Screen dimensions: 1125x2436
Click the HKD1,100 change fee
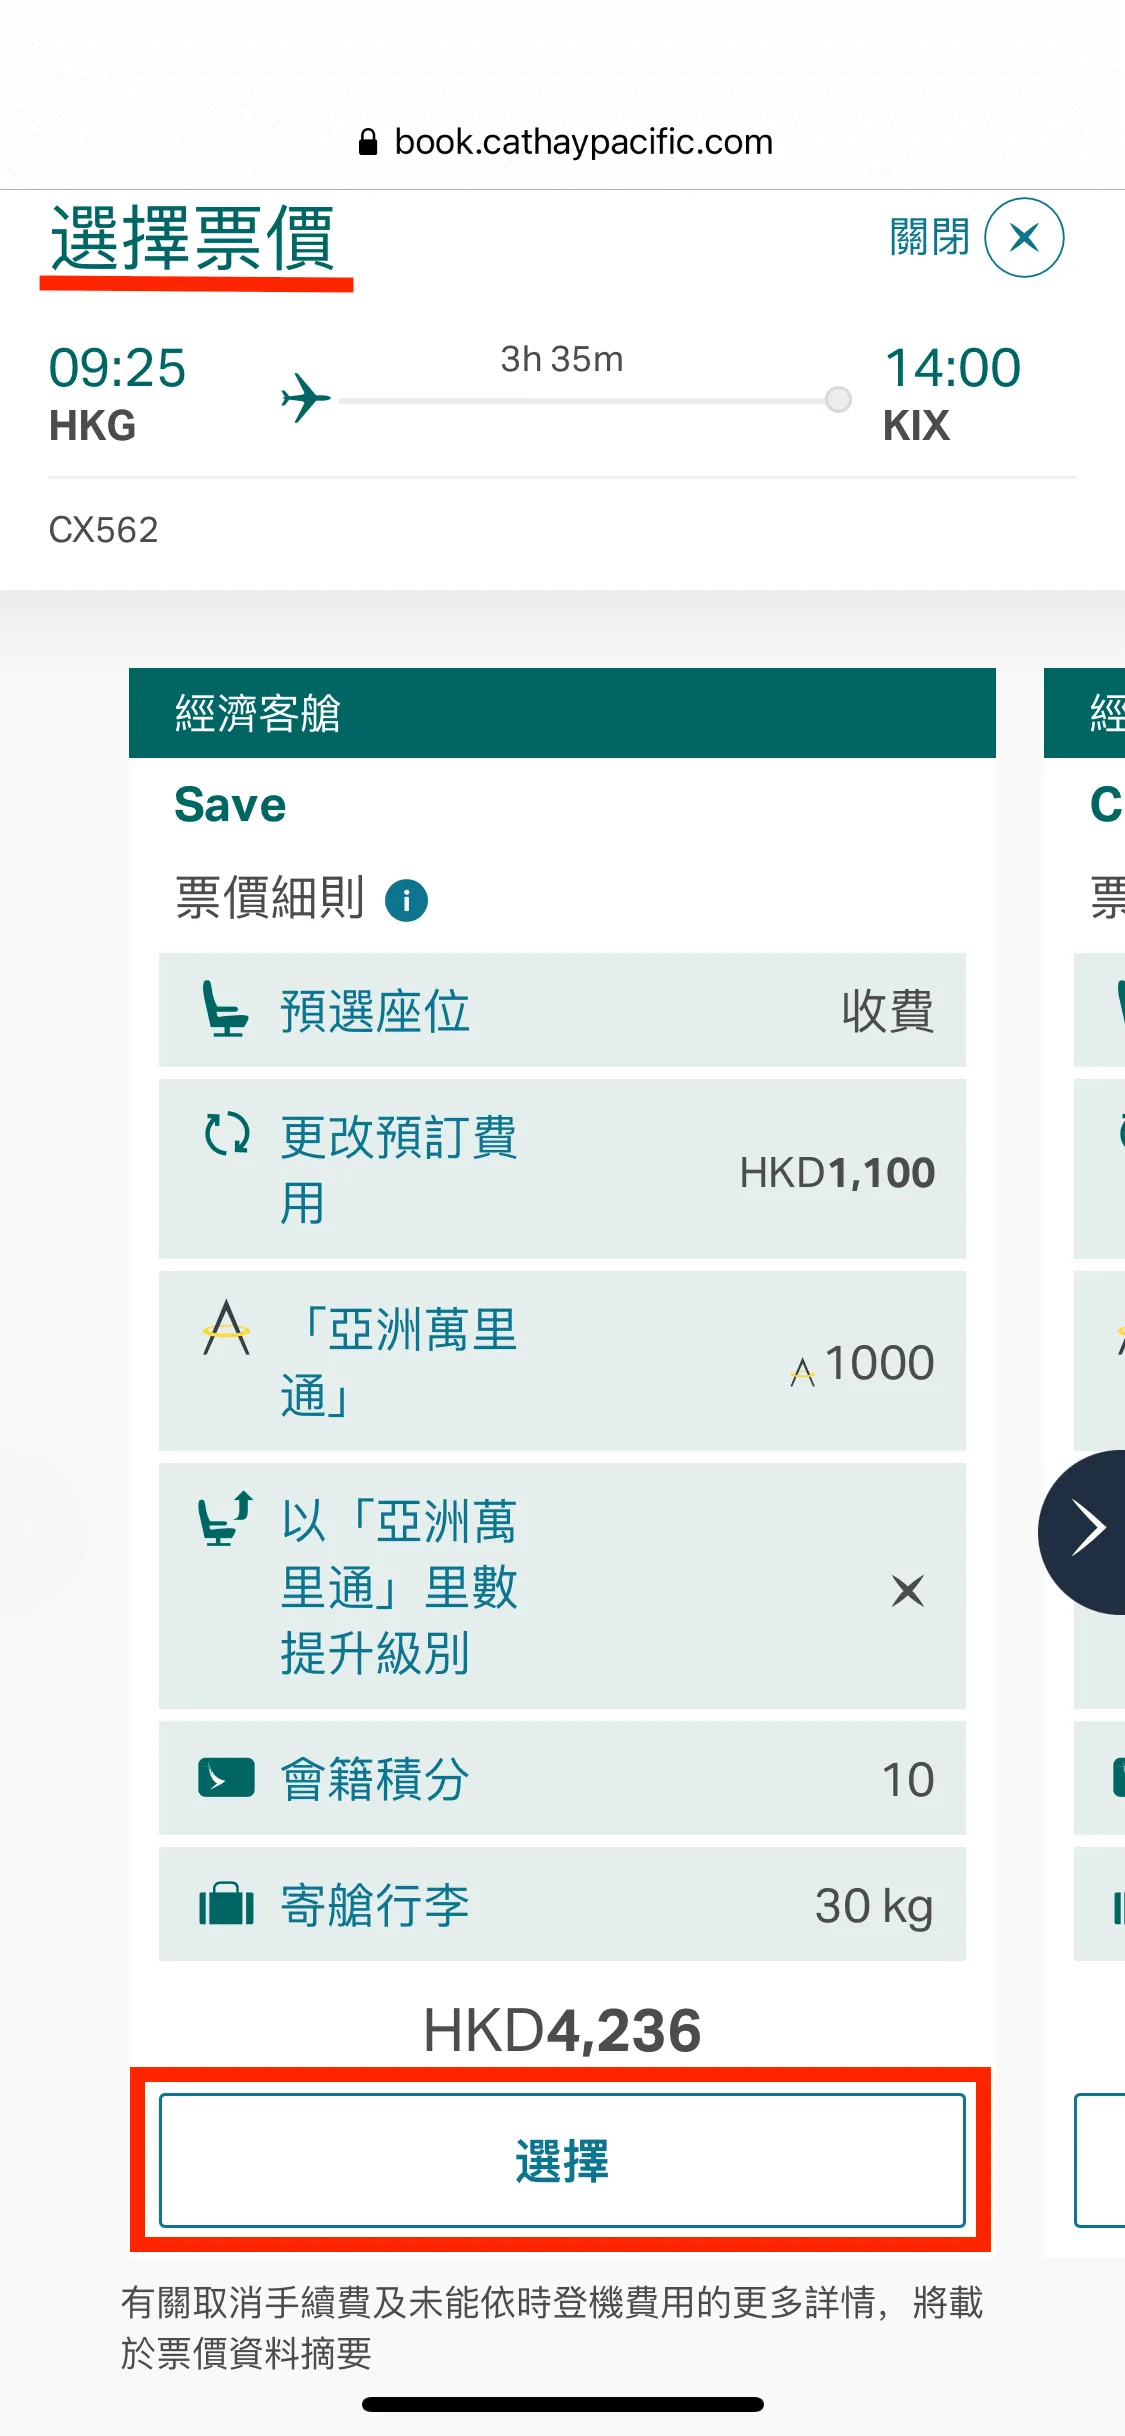click(x=837, y=1172)
